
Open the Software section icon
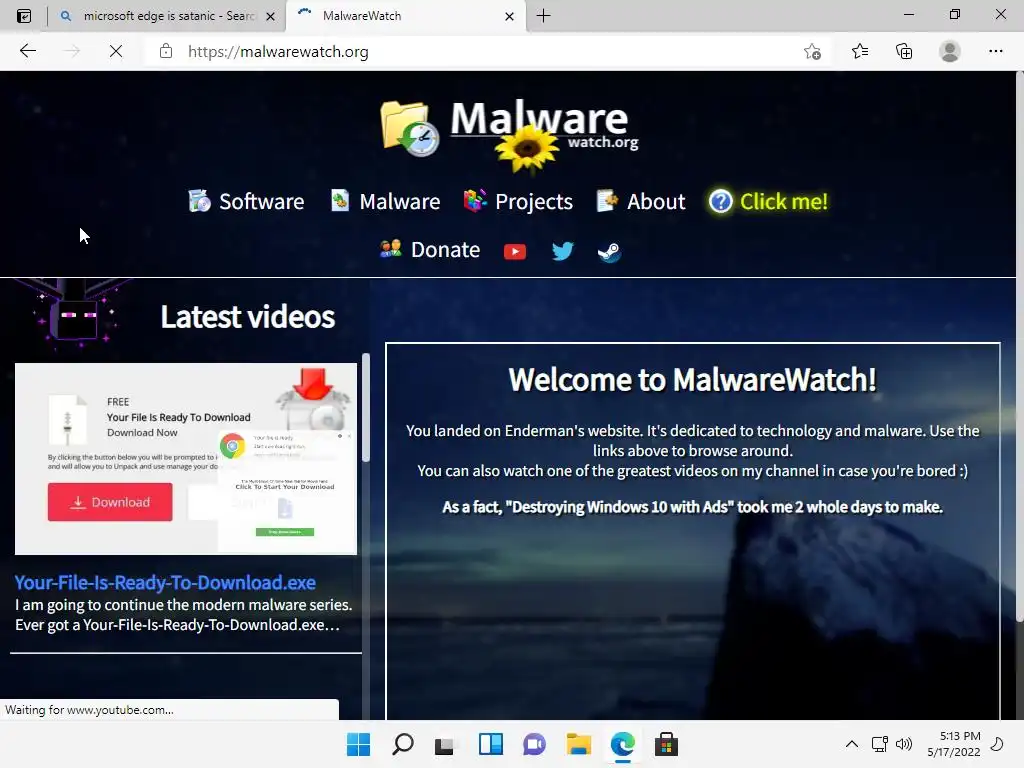coord(199,201)
